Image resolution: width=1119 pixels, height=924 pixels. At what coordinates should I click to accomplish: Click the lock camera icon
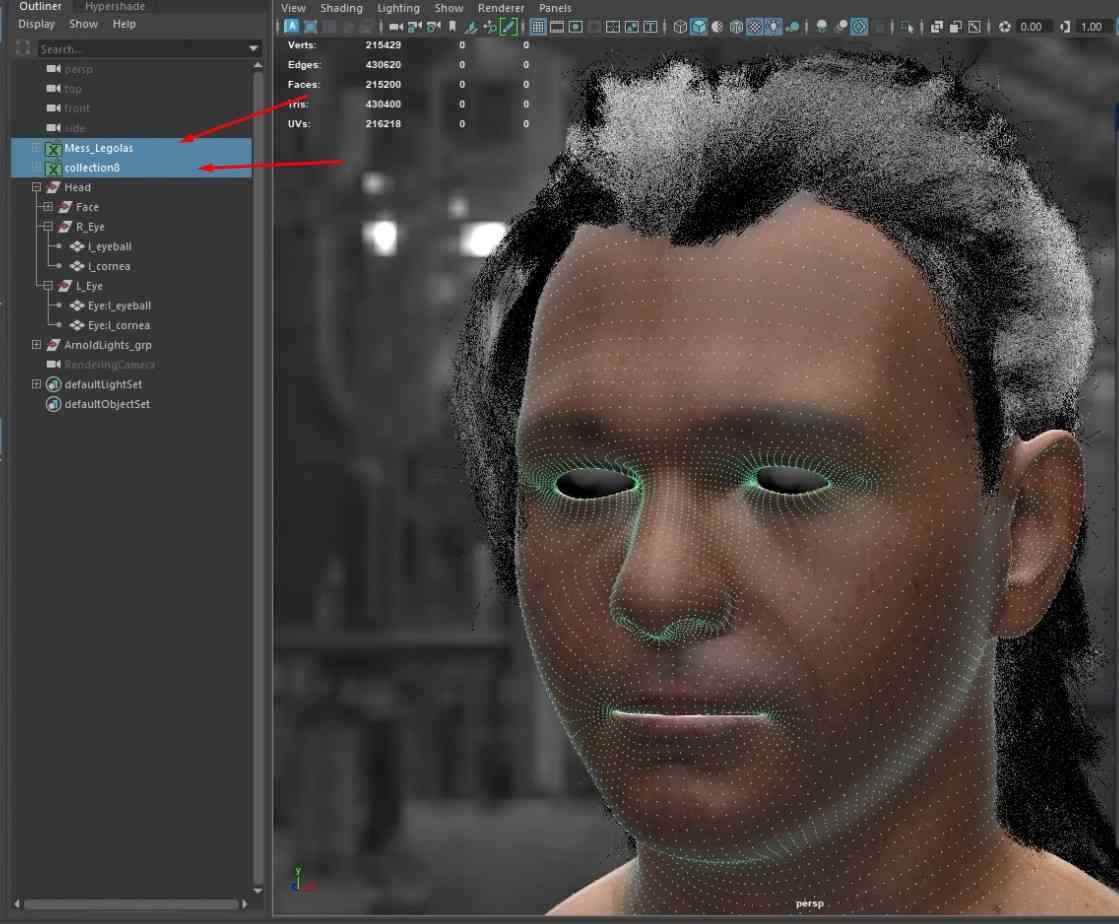[415, 26]
